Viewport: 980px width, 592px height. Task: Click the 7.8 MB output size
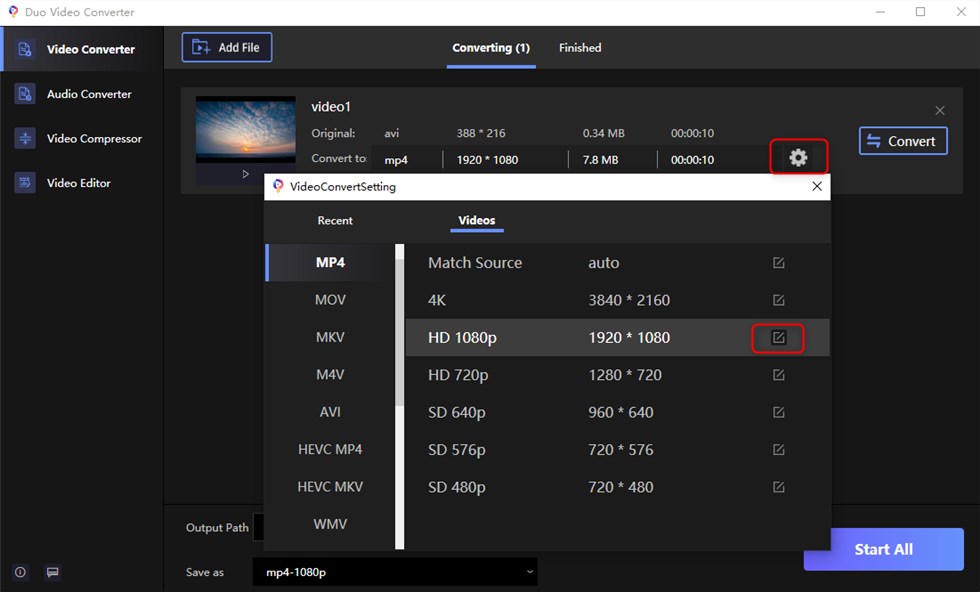600,160
